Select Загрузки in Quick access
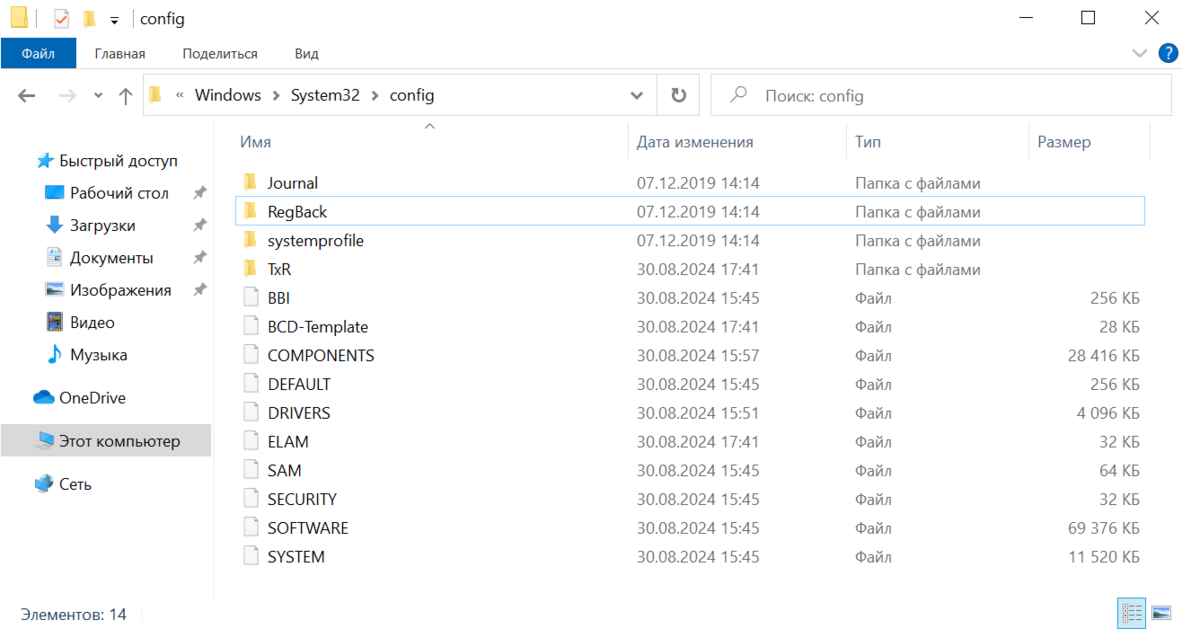The height and width of the screenshot is (629, 1182). [x=102, y=226]
